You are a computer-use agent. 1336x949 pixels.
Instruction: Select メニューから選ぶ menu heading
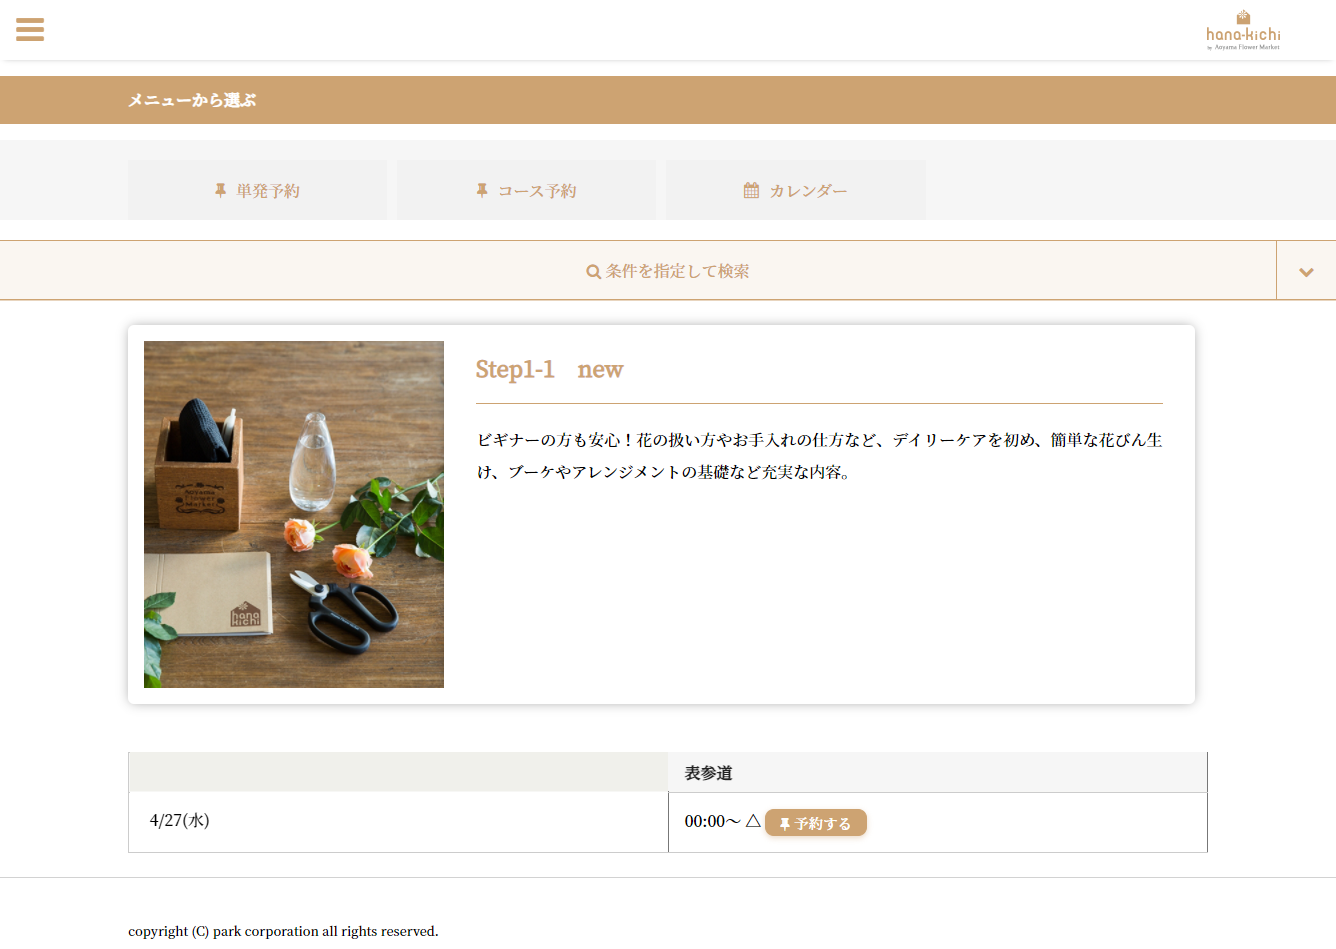193,100
